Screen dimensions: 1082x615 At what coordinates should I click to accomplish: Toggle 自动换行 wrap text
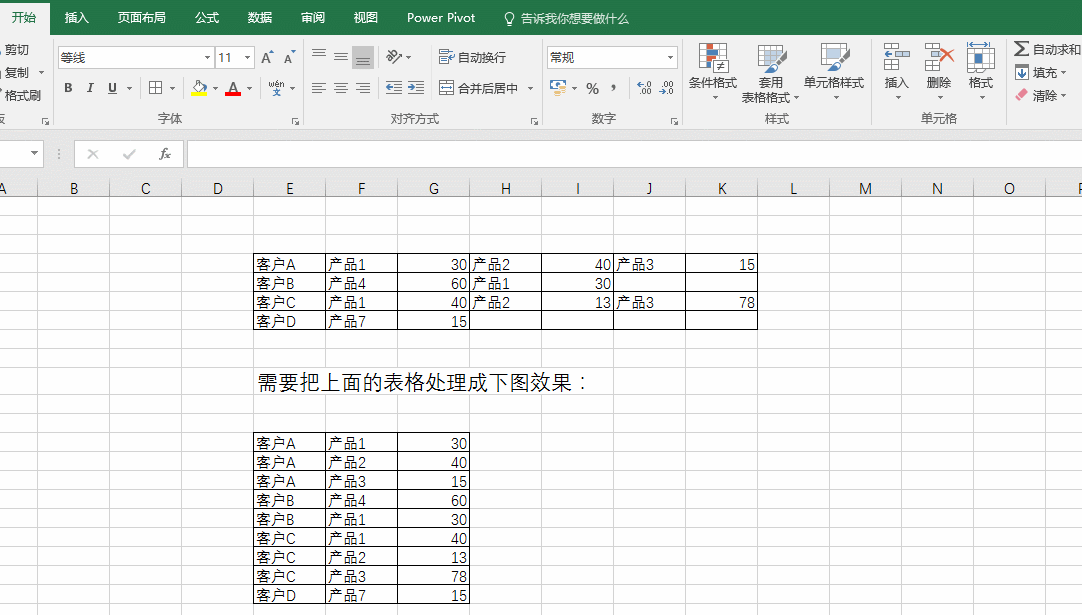coord(472,58)
